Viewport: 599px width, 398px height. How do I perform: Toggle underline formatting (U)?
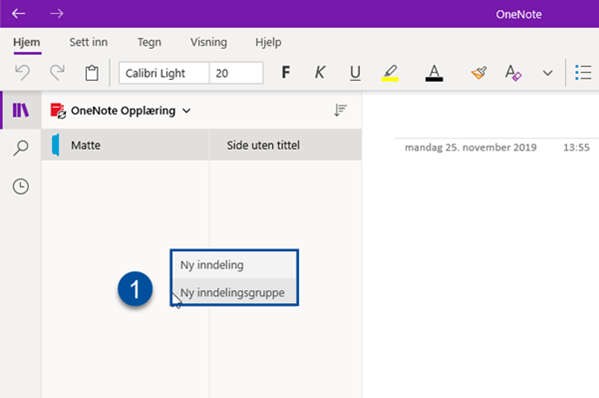(x=355, y=73)
